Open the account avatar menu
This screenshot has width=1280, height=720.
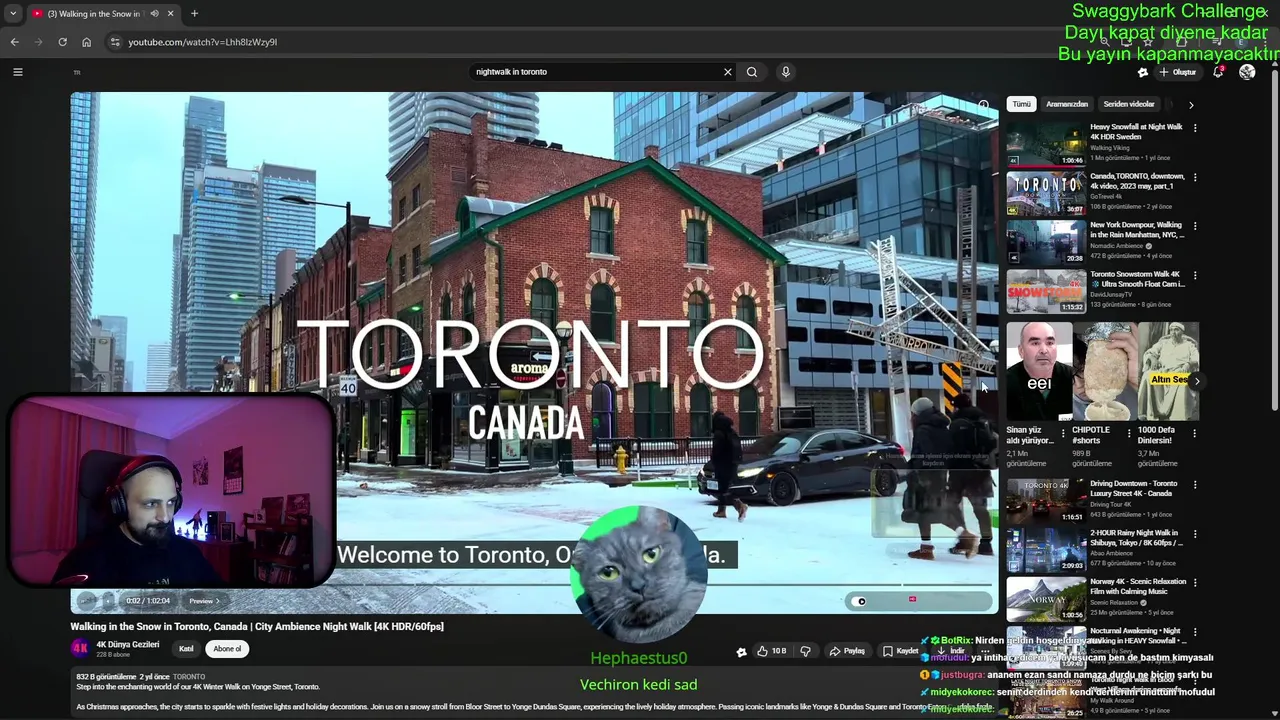1247,72
